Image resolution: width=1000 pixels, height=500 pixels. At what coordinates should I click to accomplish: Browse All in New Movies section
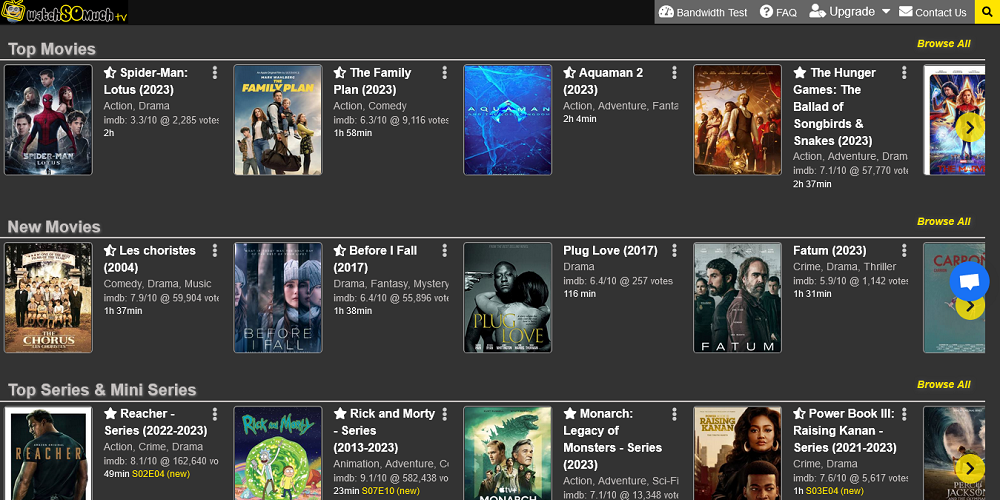point(944,221)
